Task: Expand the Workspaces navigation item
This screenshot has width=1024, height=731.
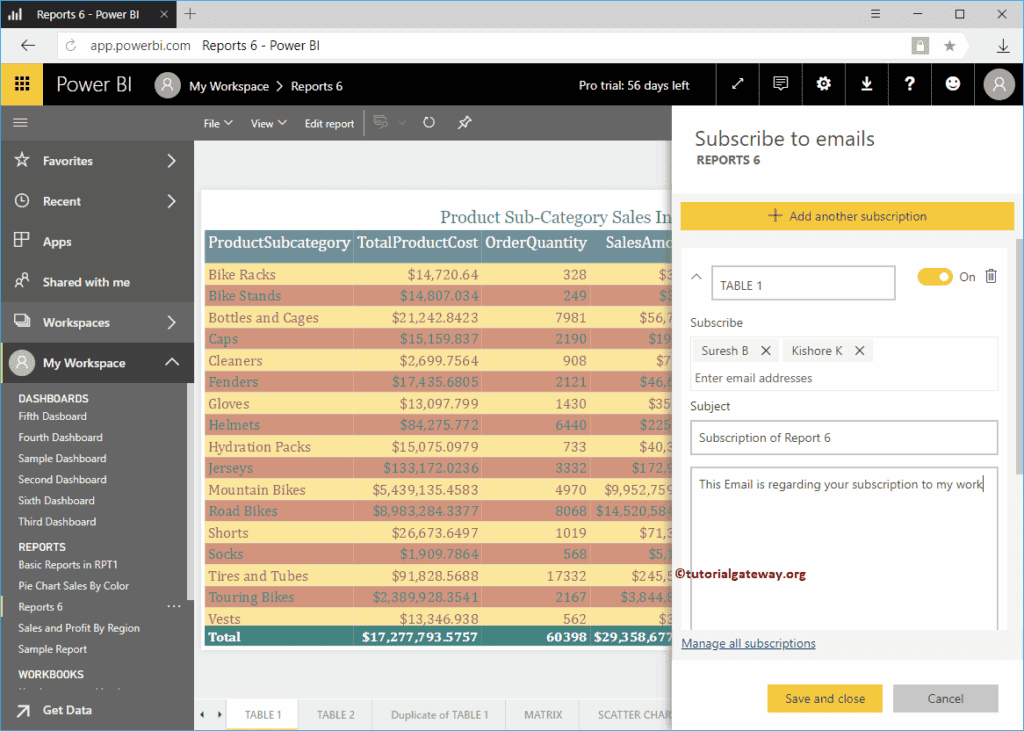Action: (x=171, y=323)
